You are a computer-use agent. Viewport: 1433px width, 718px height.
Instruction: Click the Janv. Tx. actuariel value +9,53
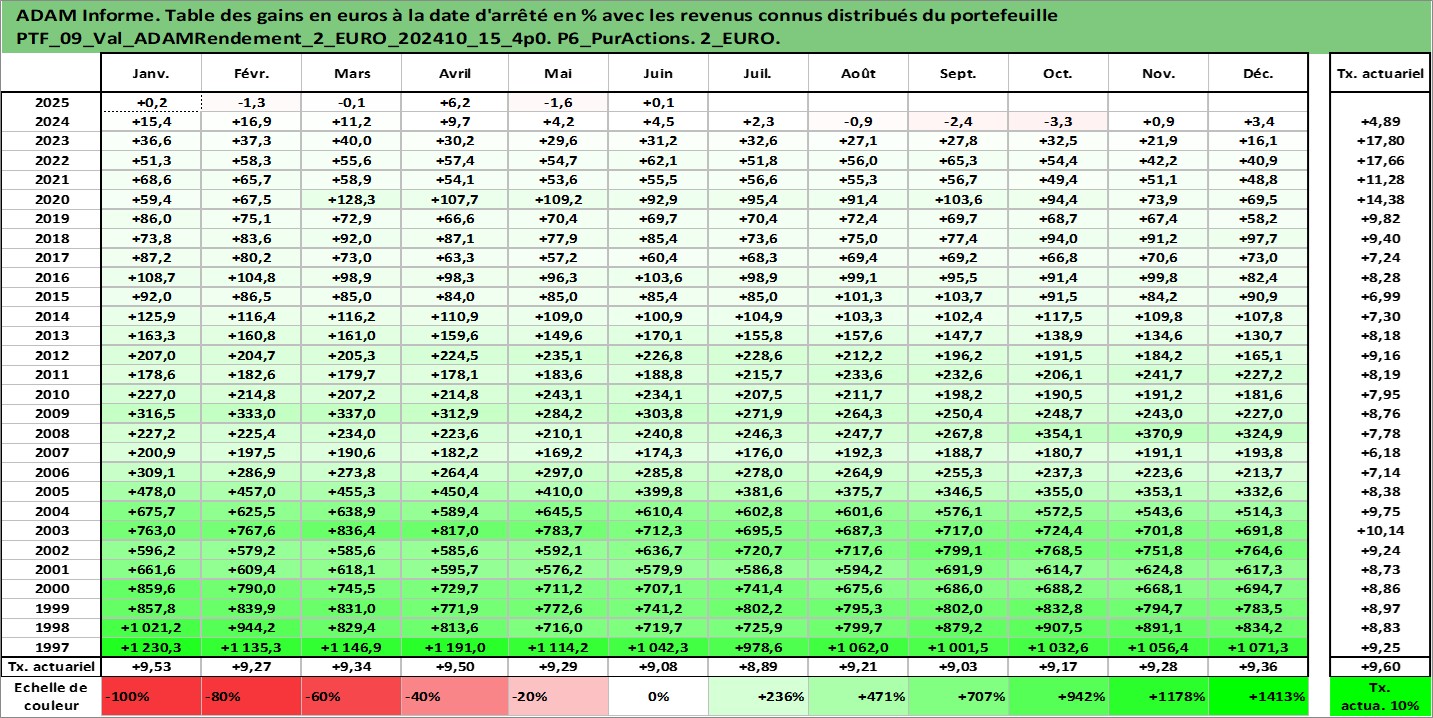click(x=151, y=667)
